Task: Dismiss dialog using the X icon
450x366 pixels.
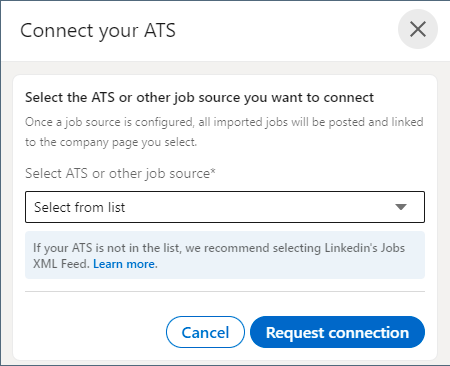Action: [x=418, y=29]
